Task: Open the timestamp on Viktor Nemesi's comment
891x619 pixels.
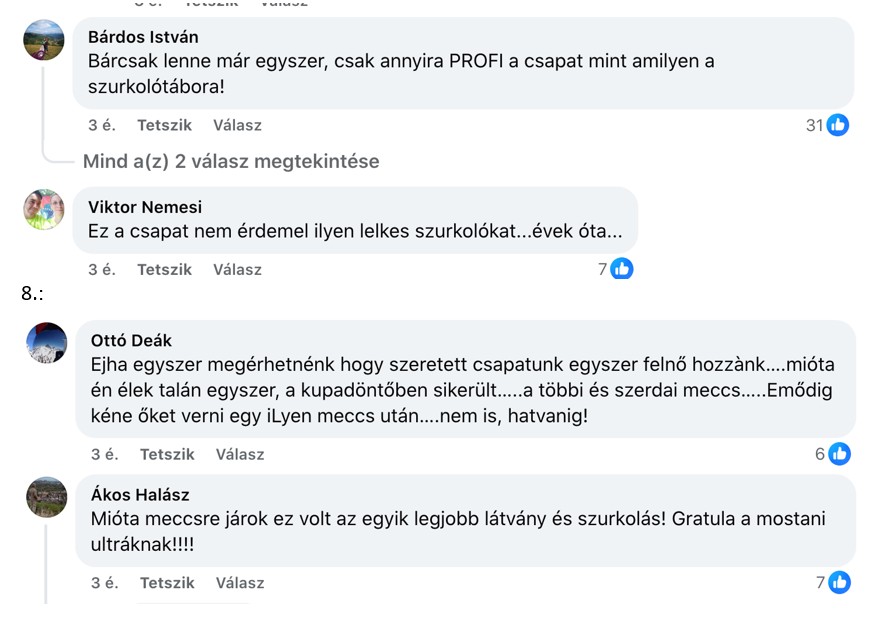Action: [x=102, y=269]
